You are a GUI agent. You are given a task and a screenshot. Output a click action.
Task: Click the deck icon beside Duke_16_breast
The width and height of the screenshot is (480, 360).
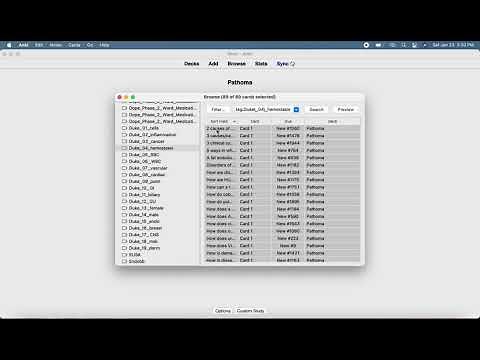pos(124,228)
